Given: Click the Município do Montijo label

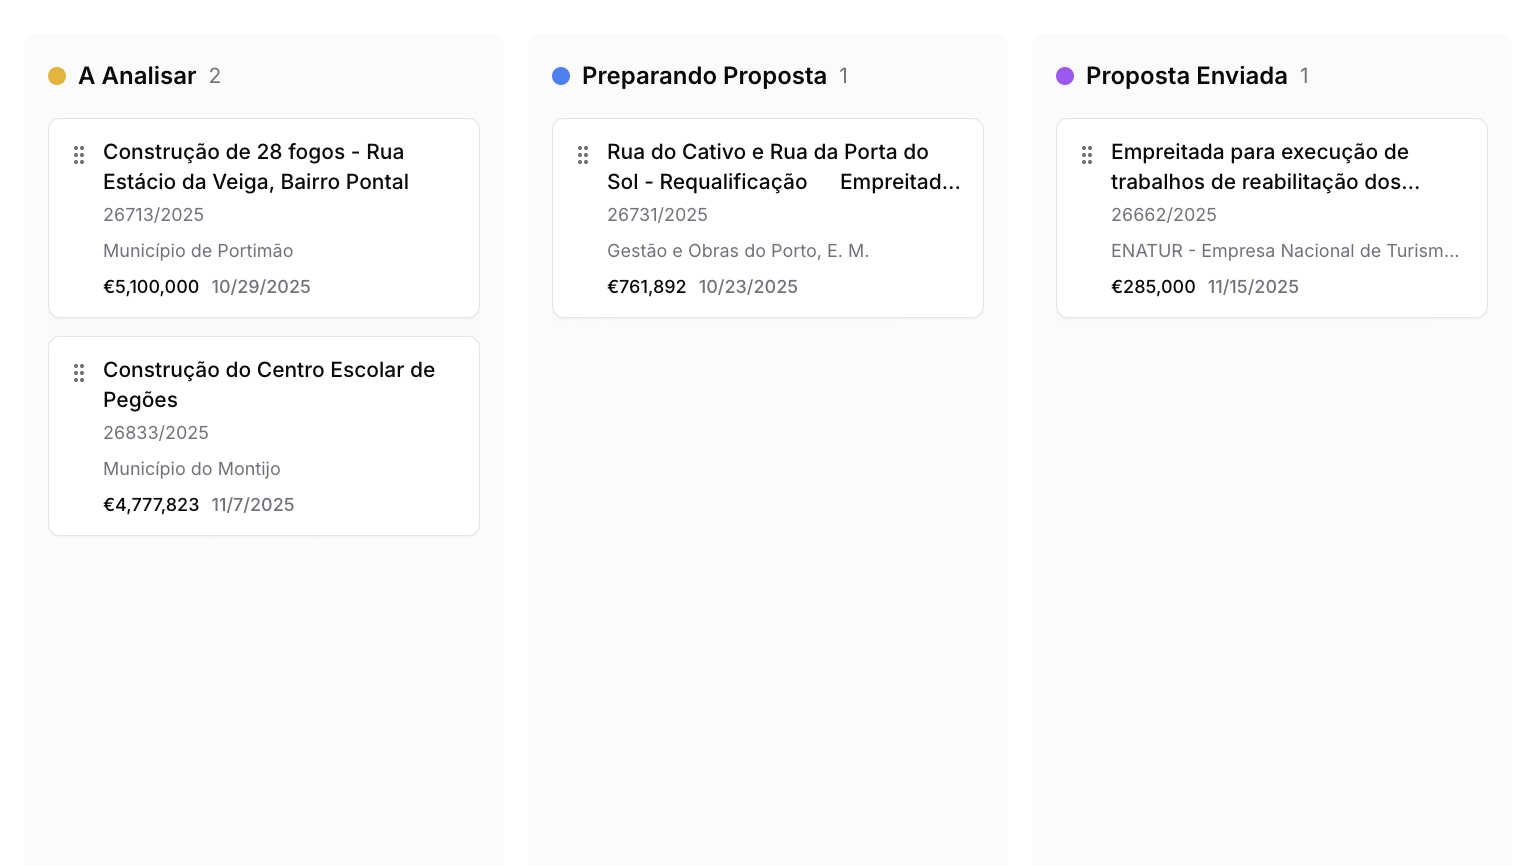Looking at the screenshot, I should coord(192,468).
